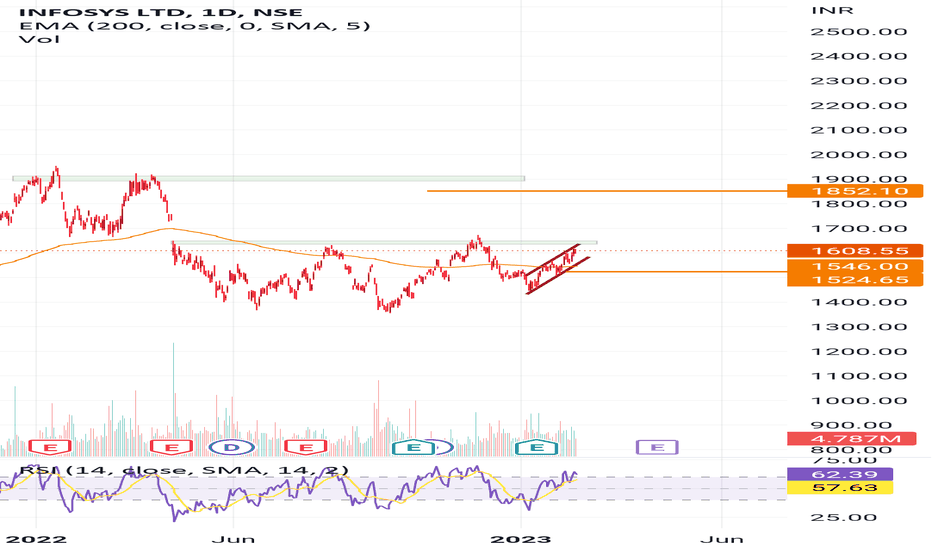Open the teal E earnings marker near 2023

click(536, 447)
